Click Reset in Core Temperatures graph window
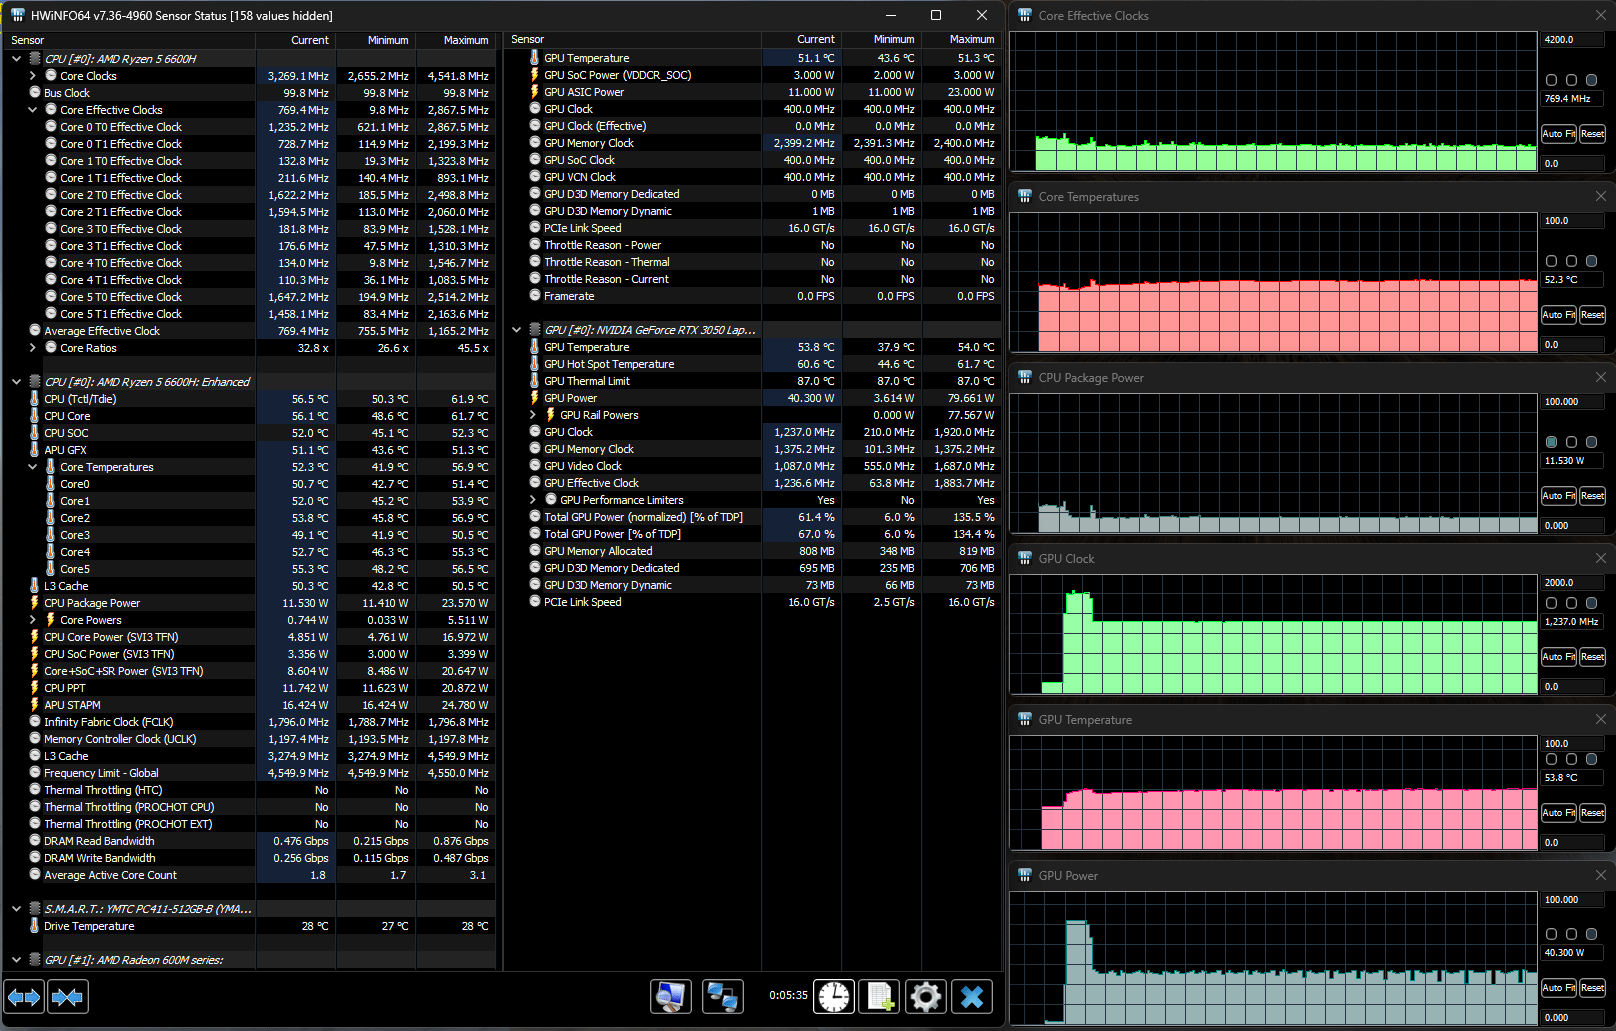 (1592, 315)
